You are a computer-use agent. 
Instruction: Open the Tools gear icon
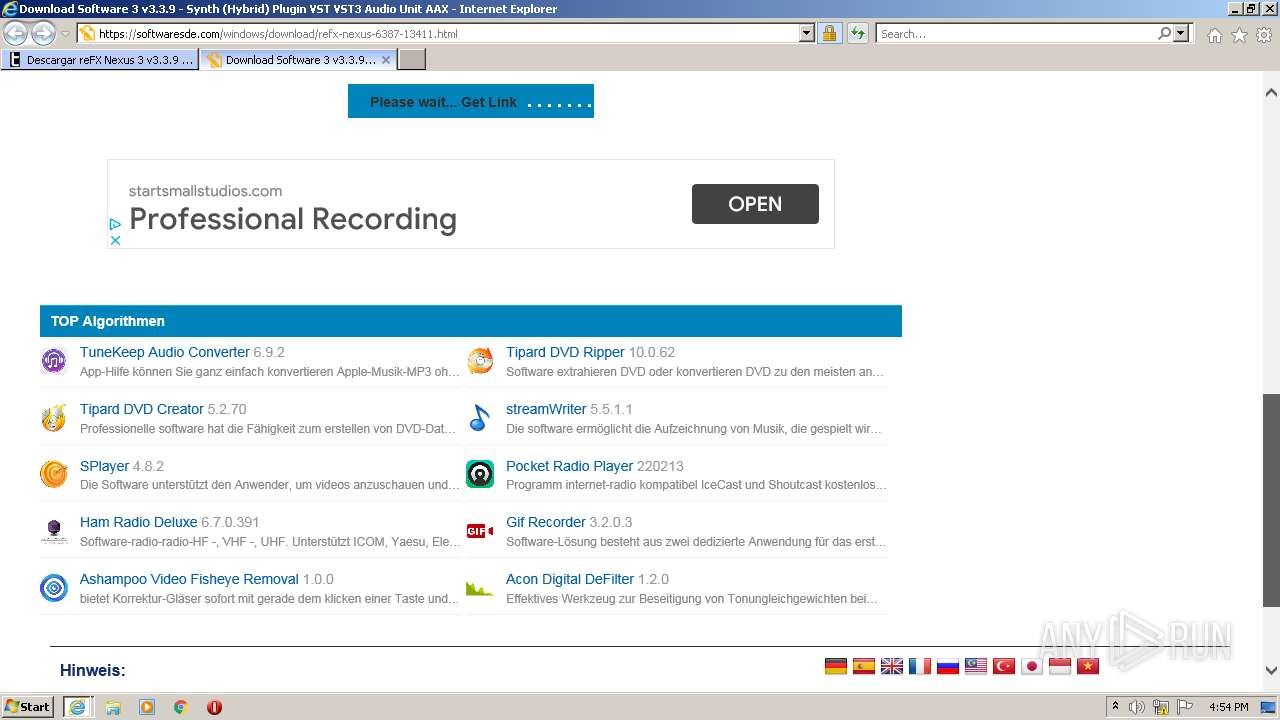pos(1264,35)
